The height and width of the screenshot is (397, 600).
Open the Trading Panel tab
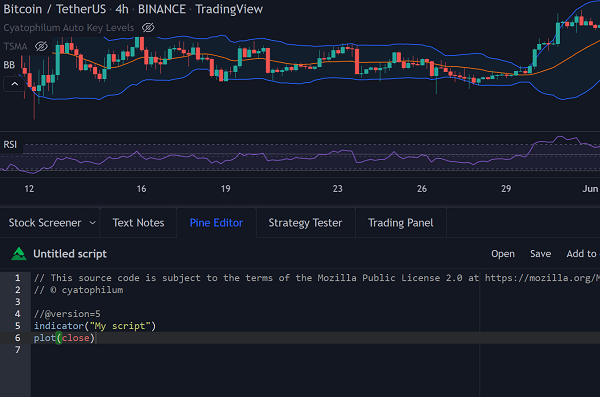(x=400, y=223)
